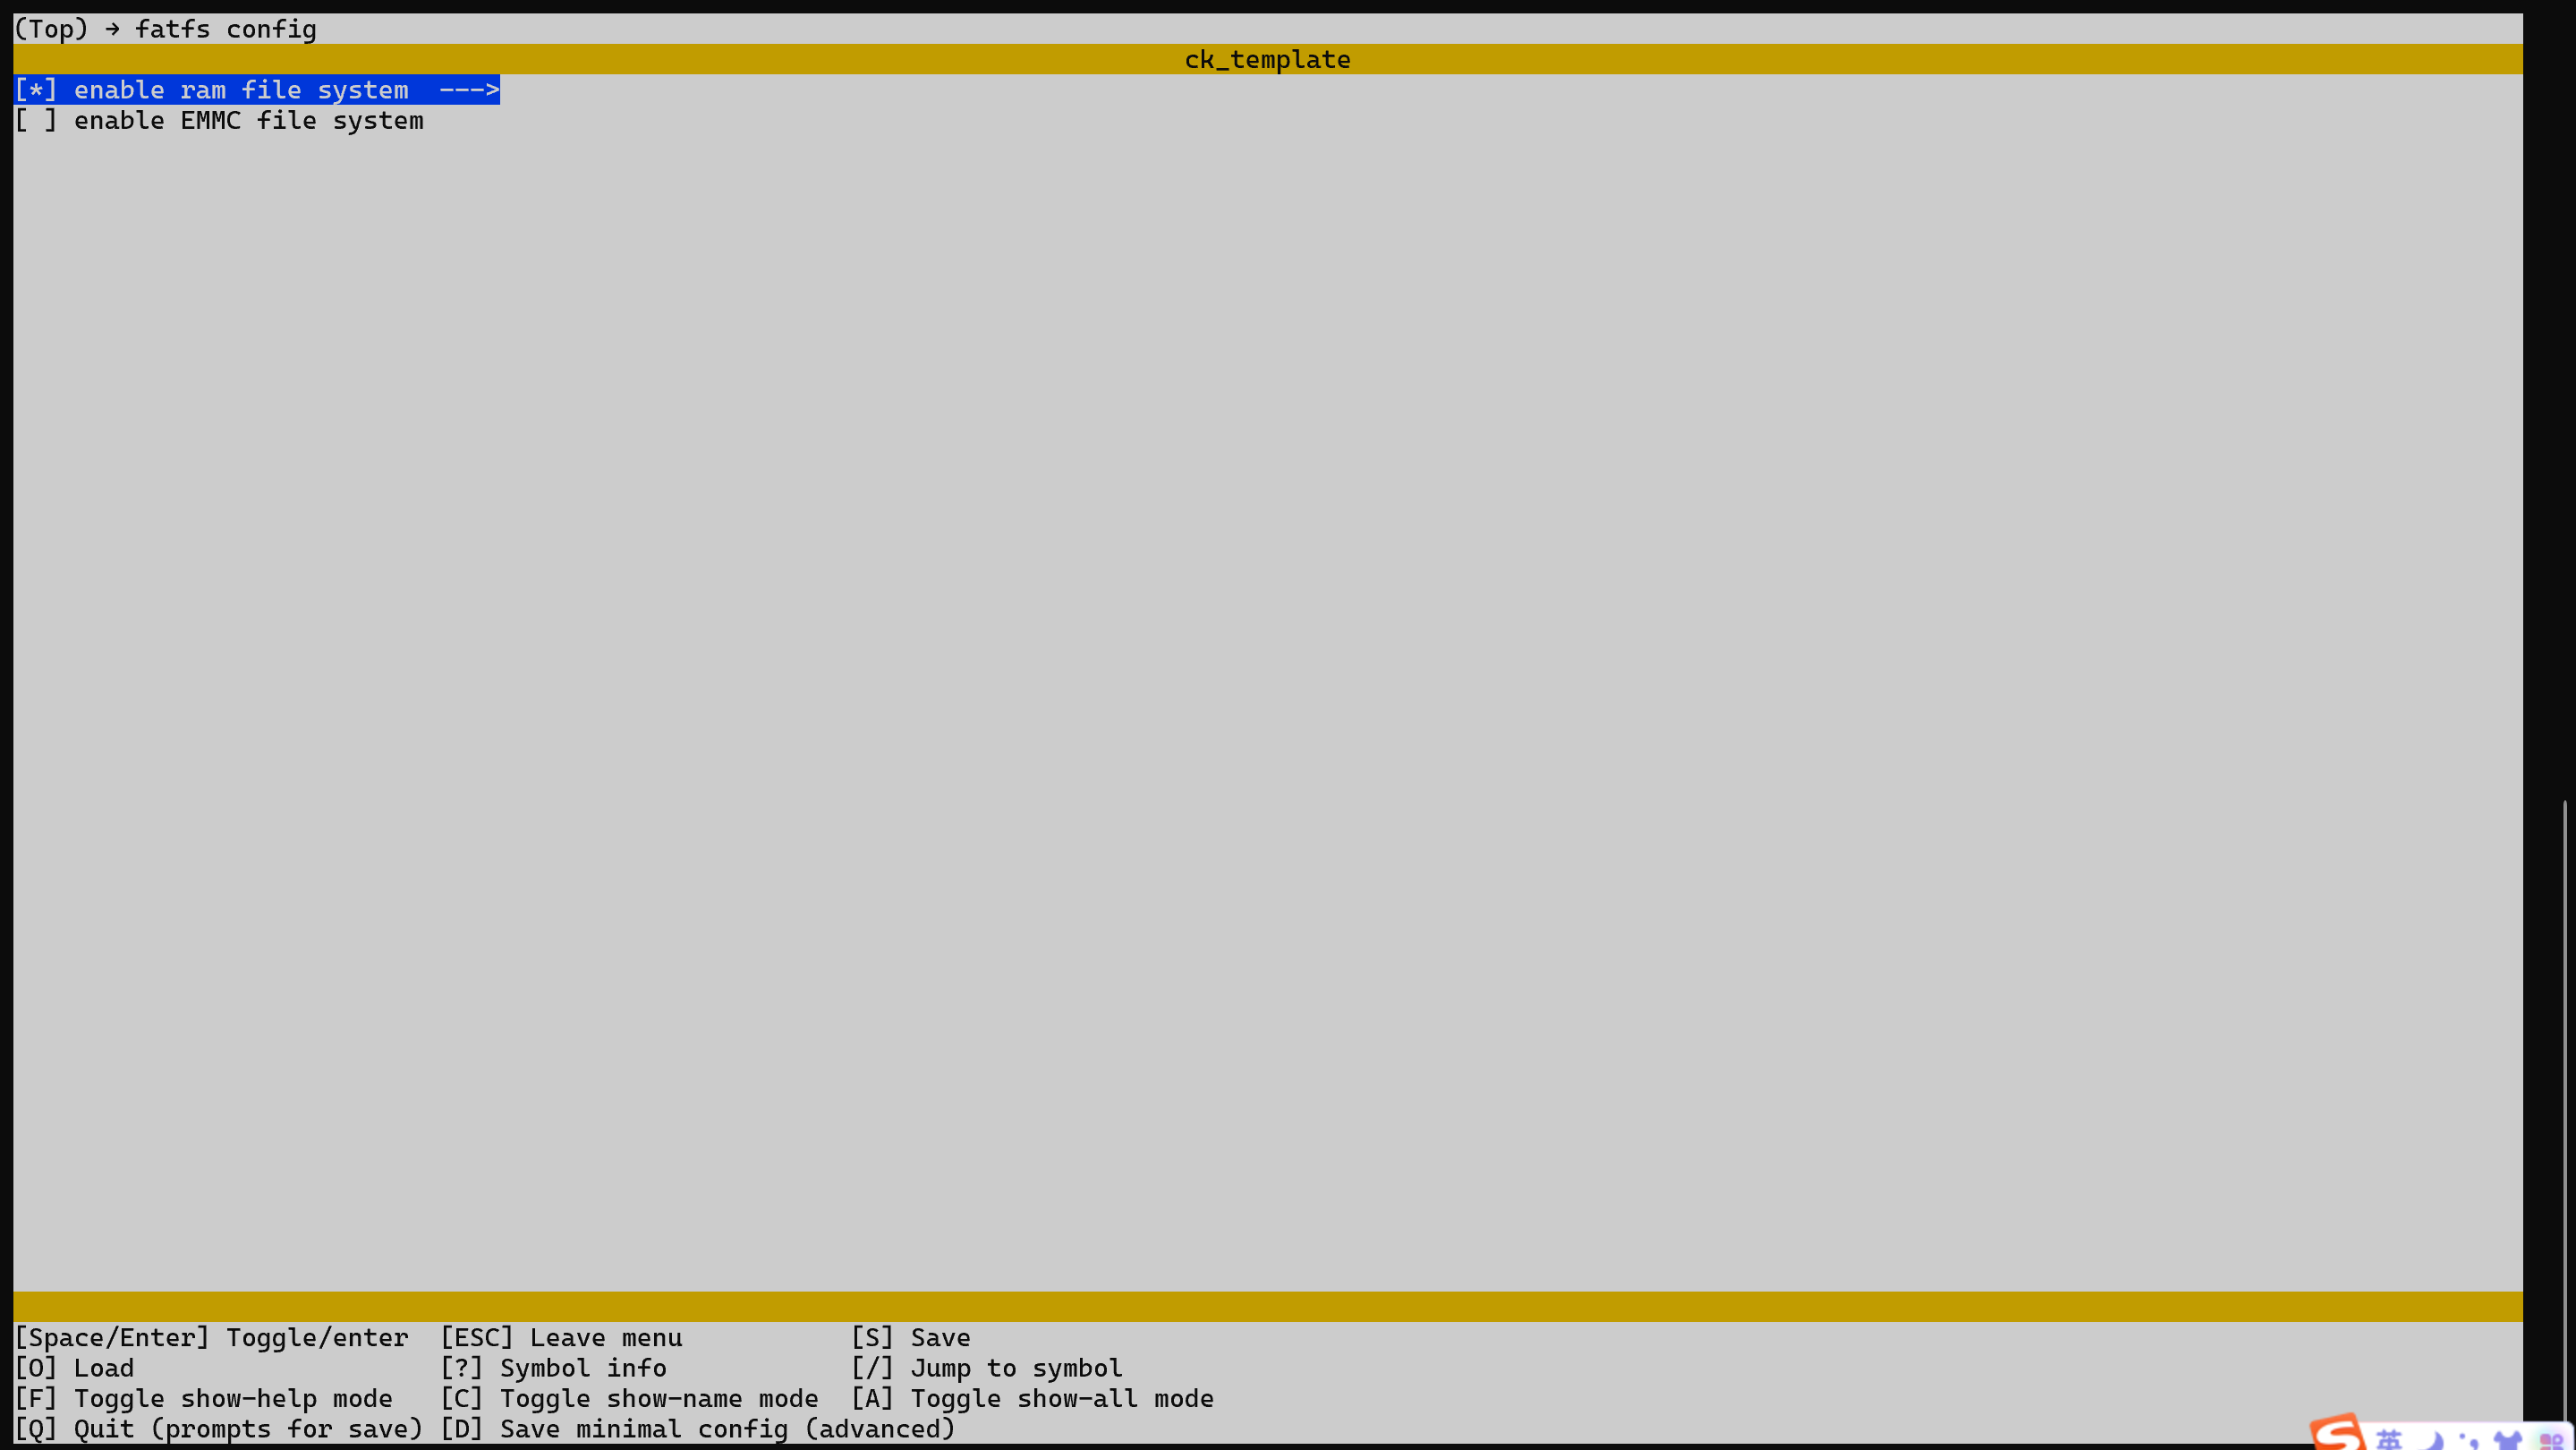This screenshot has height=1450, width=2576.
Task: Go to the (Top) breadcrumb
Action: [x=51, y=29]
